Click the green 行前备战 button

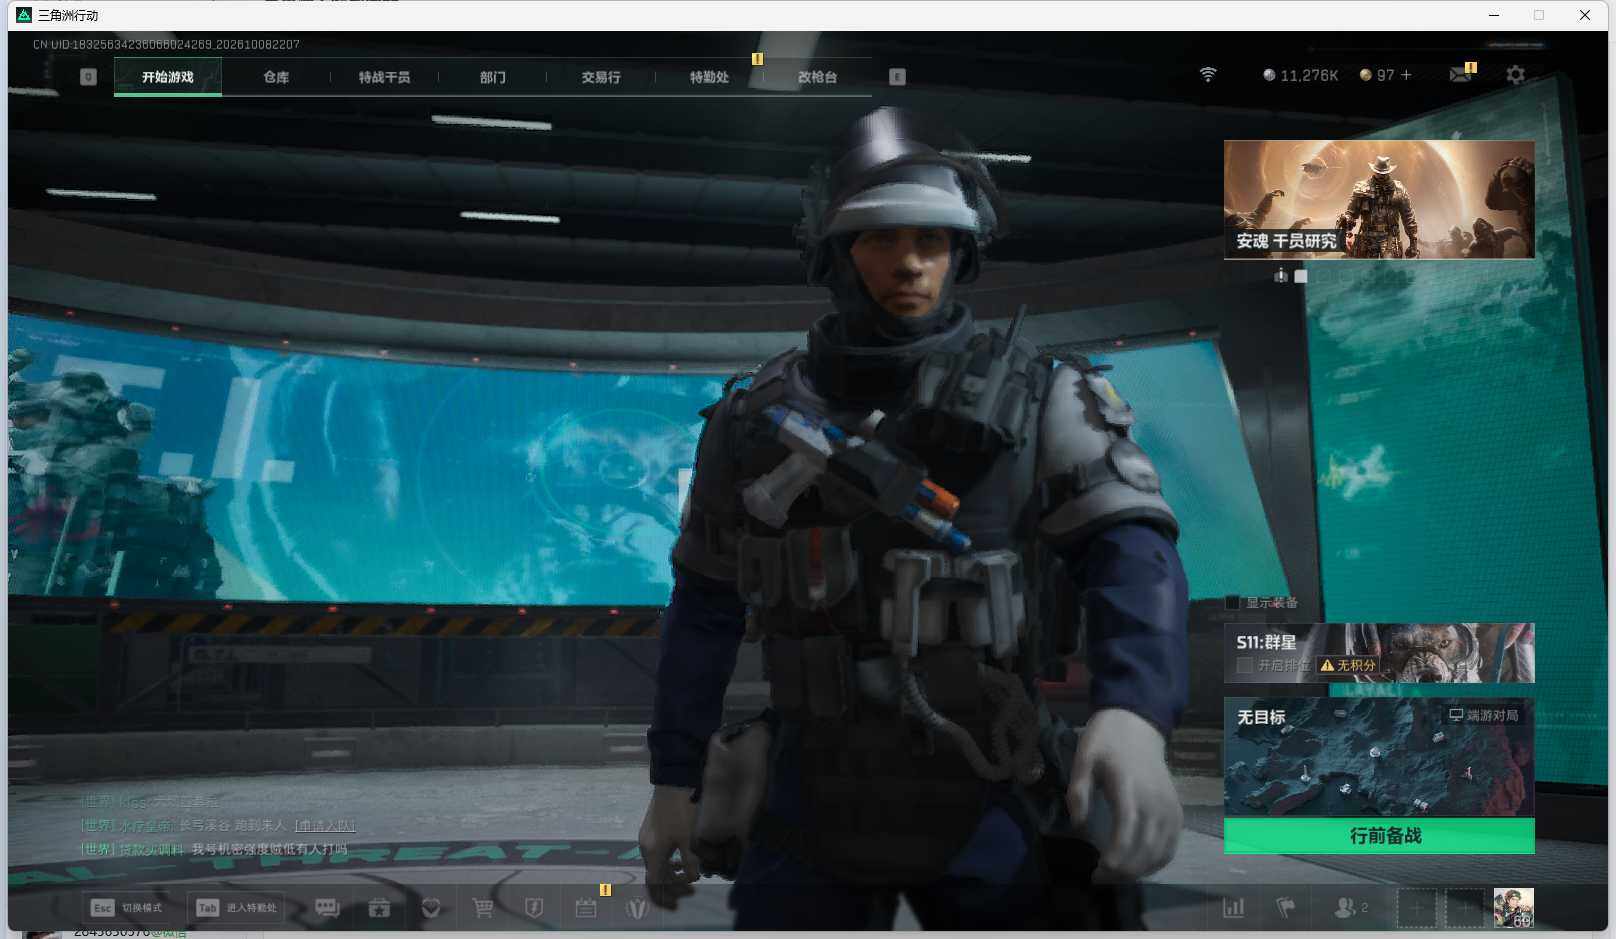[x=1379, y=835]
